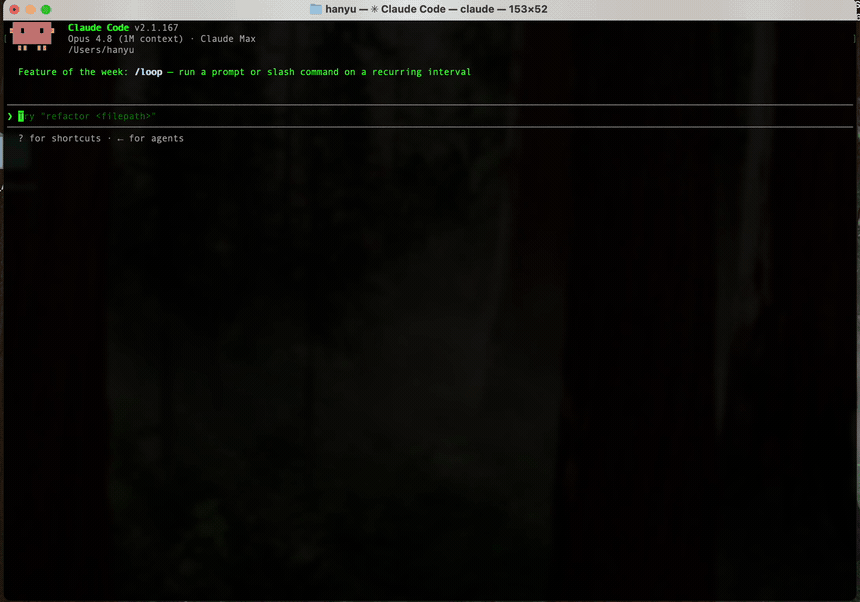Click 'run a prompt or slash command' description
This screenshot has height=602, width=860.
(258, 72)
